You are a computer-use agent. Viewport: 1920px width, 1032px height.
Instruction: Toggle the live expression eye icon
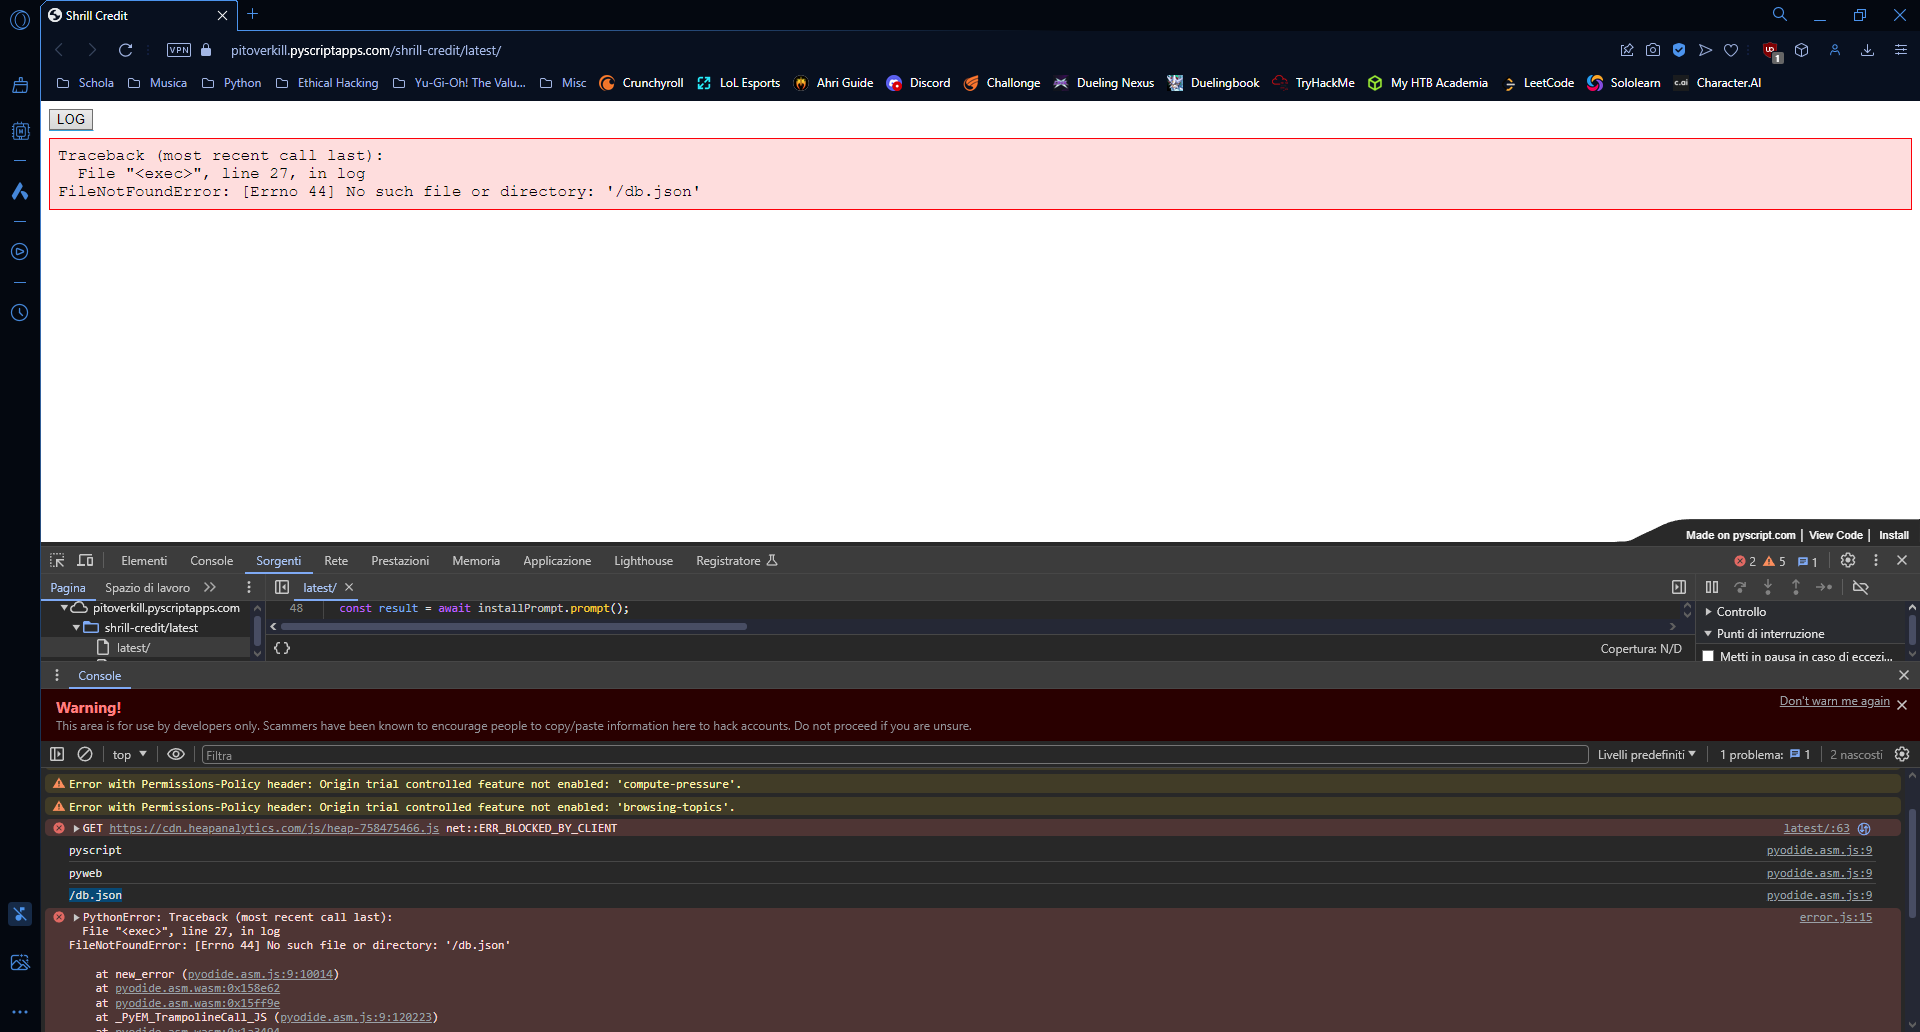pyautogui.click(x=176, y=755)
